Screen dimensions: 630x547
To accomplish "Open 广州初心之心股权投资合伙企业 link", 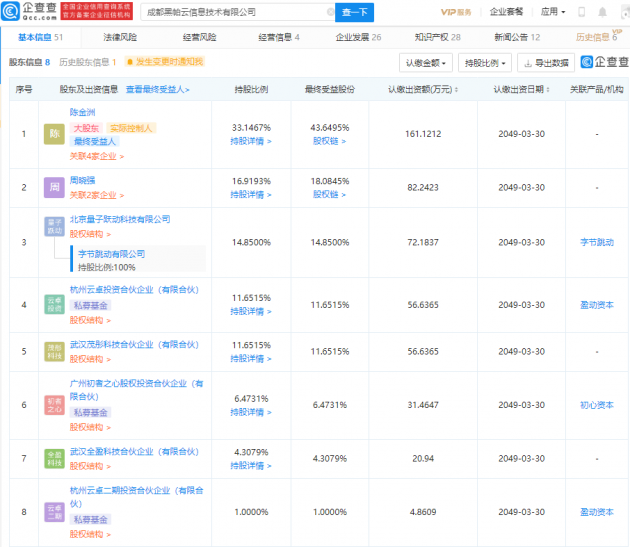I will 137,390.
